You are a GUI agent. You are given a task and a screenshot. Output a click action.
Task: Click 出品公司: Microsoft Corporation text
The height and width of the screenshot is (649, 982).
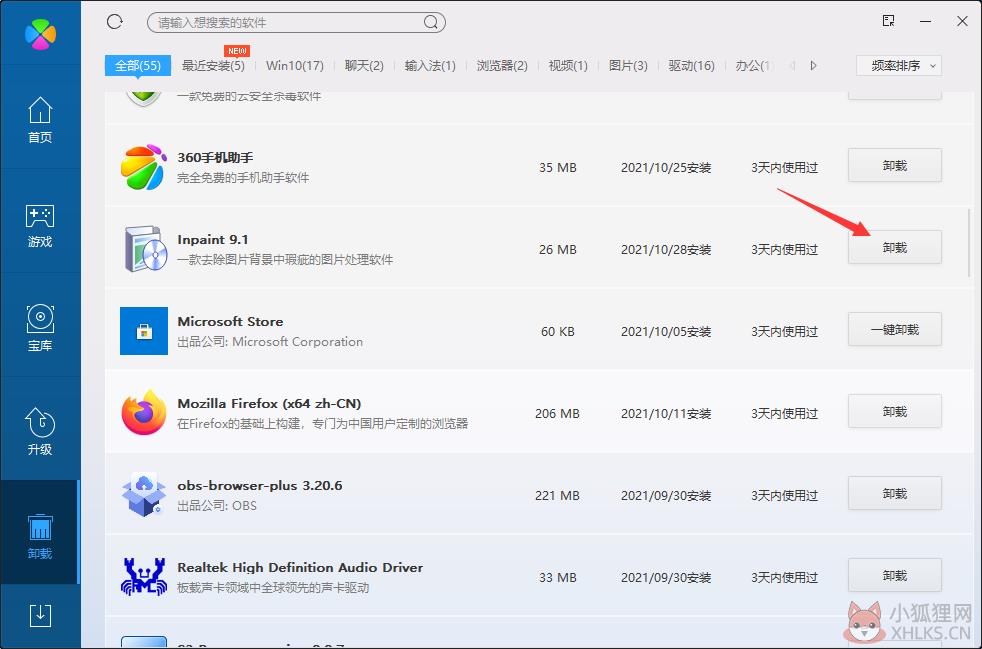click(x=270, y=342)
